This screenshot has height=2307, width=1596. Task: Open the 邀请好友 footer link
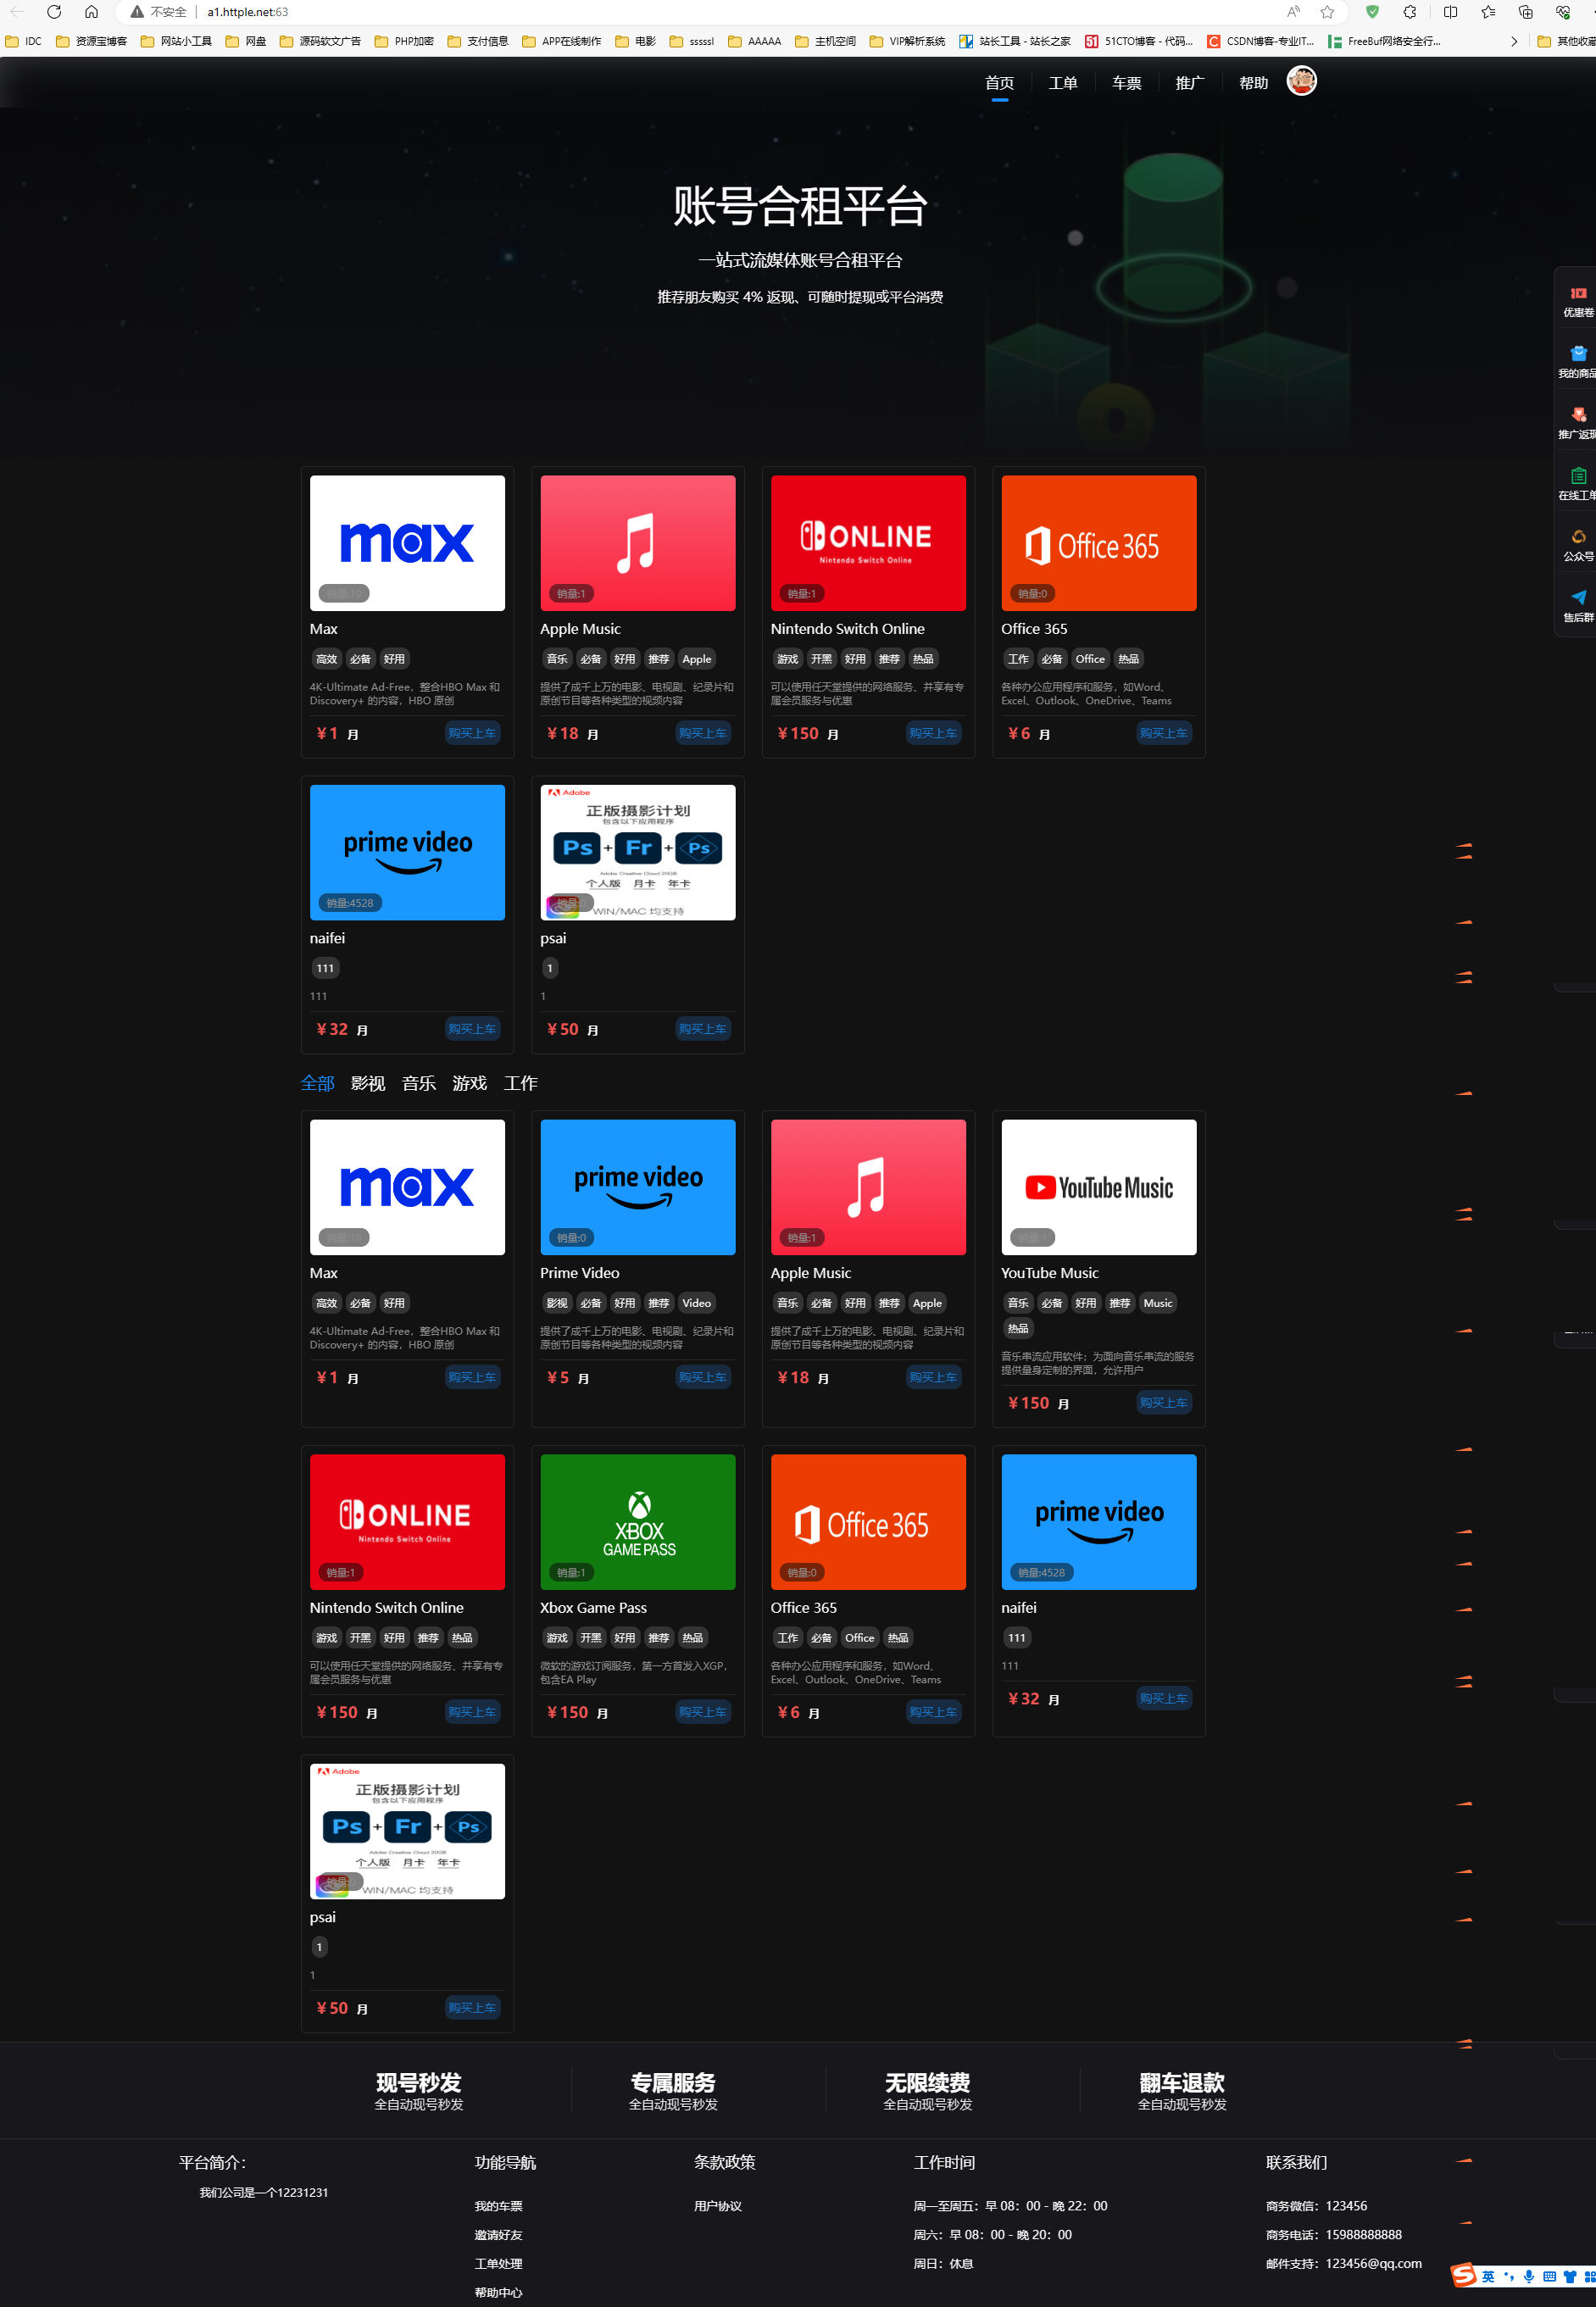click(498, 2235)
